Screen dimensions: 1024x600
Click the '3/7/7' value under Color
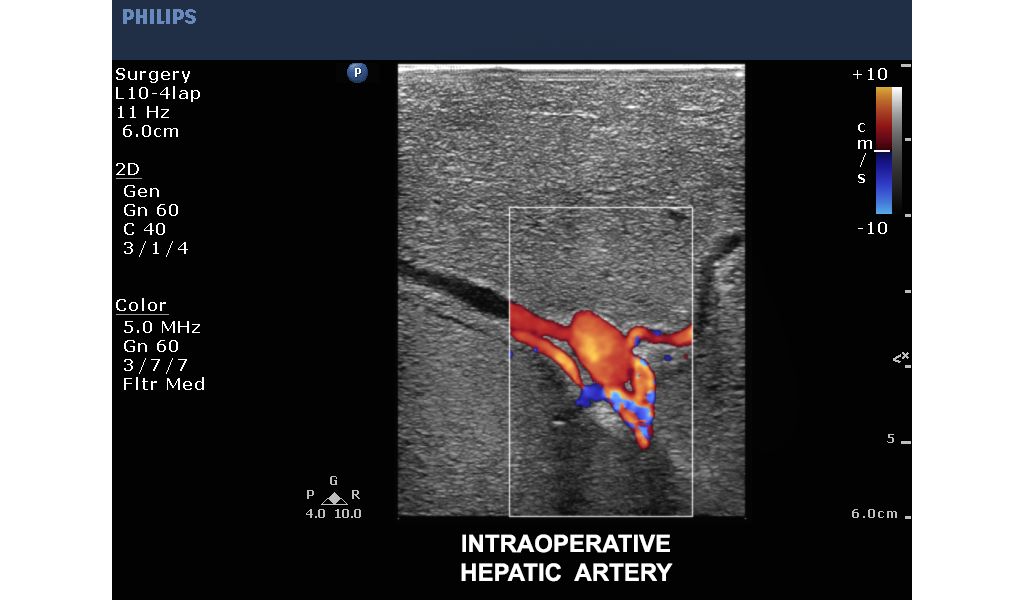(x=155, y=365)
